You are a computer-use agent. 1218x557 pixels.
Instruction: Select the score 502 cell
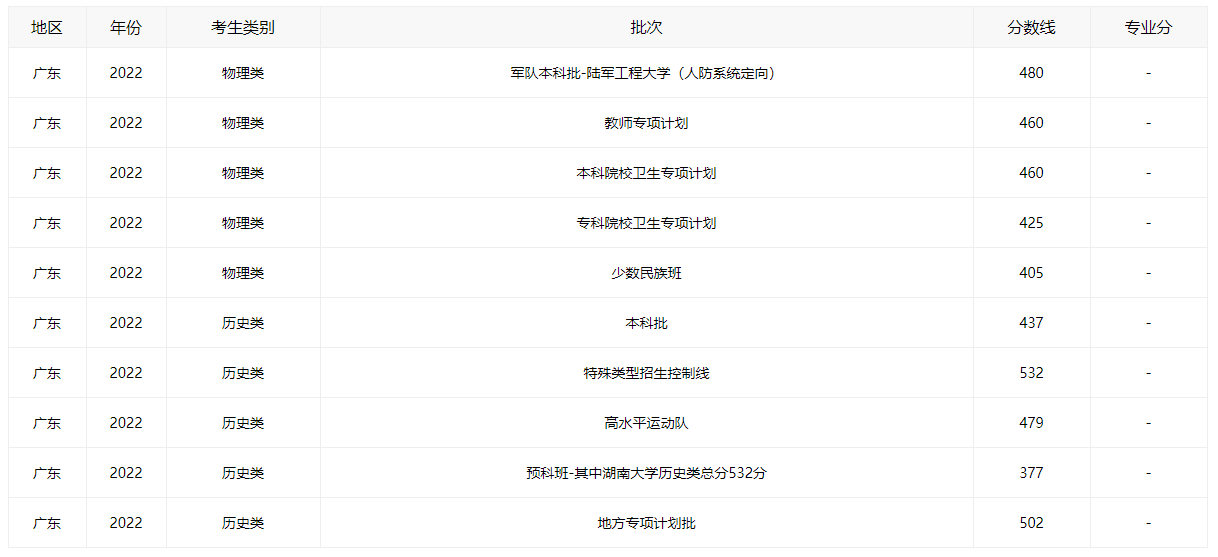[x=1031, y=523]
